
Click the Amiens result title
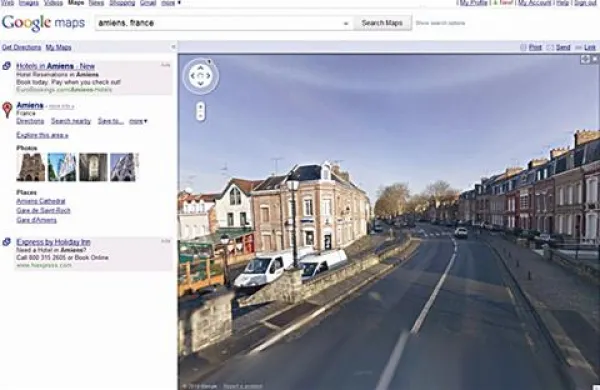(30, 105)
